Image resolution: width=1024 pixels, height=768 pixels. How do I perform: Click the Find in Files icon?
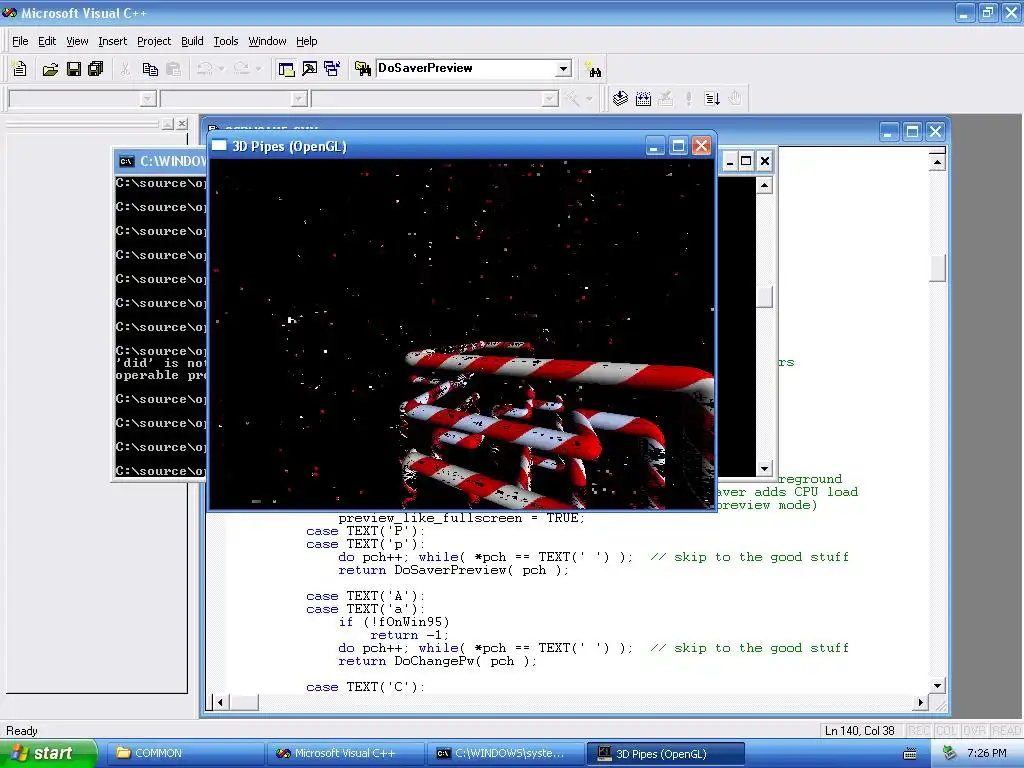coord(362,69)
